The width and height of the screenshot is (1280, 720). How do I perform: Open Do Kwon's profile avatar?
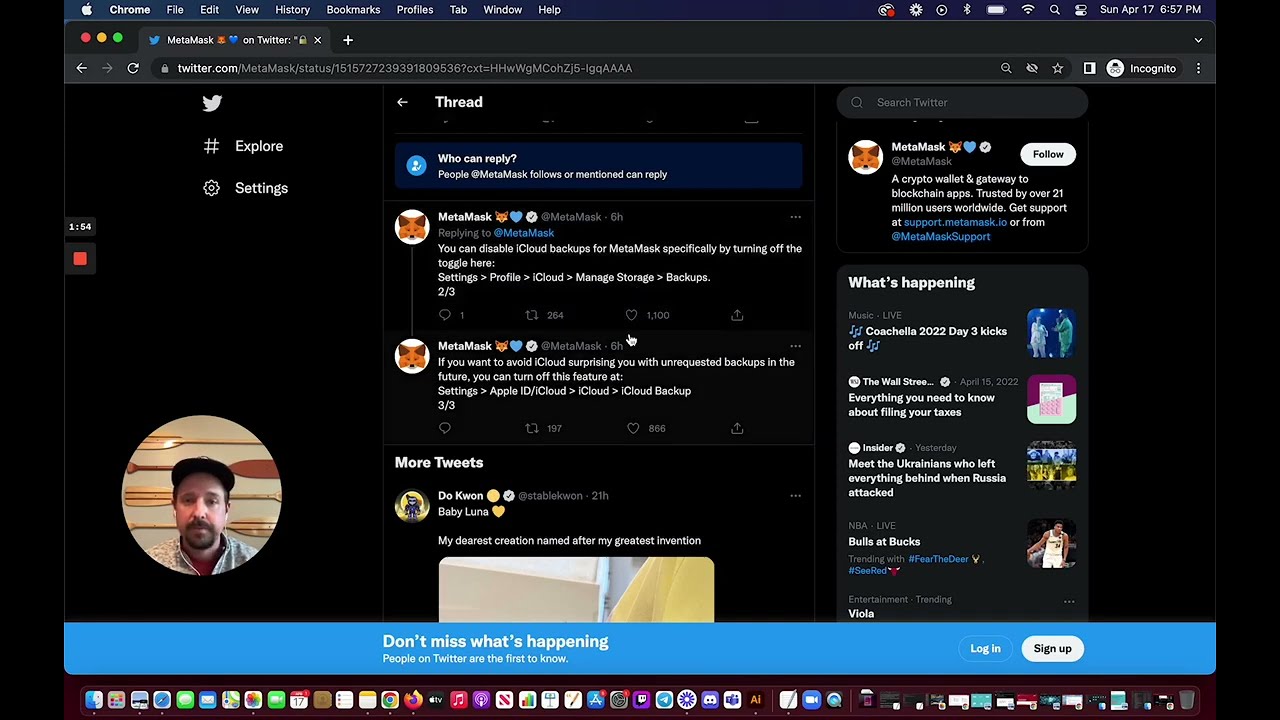412,506
